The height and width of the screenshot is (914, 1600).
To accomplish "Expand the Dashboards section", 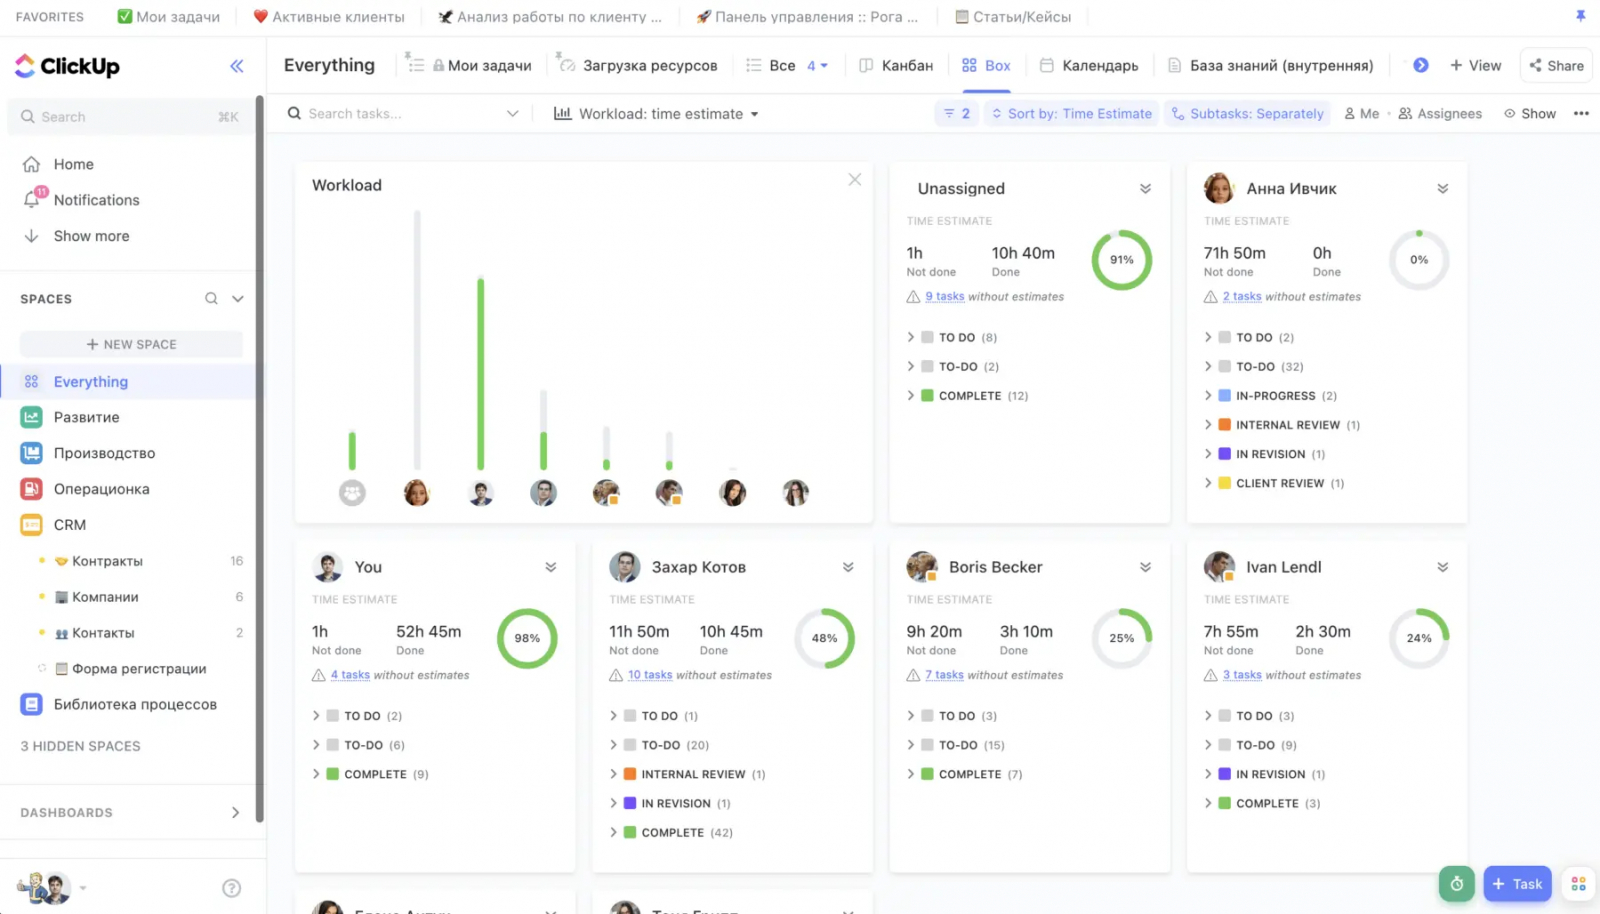I will tap(235, 813).
